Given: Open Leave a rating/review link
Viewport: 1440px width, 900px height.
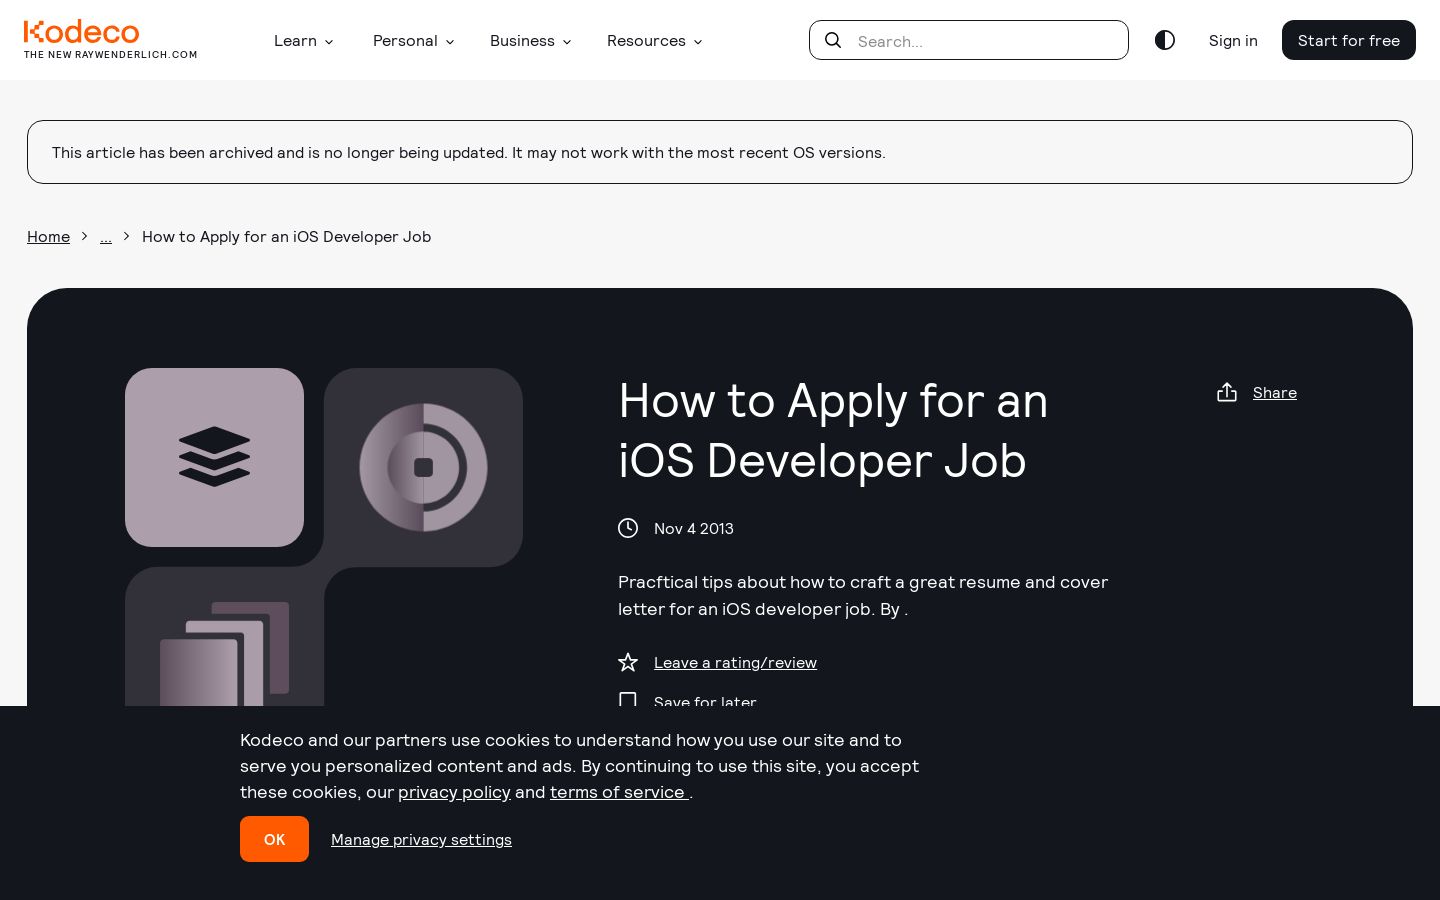Looking at the screenshot, I should point(735,662).
